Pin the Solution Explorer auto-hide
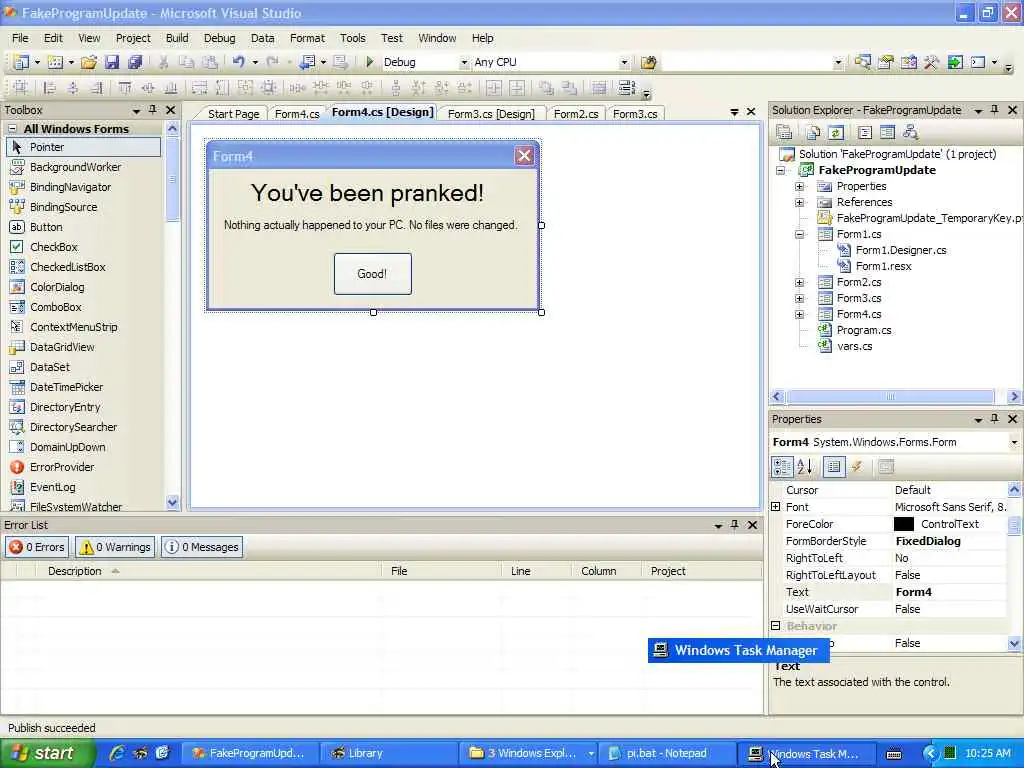 coord(995,110)
